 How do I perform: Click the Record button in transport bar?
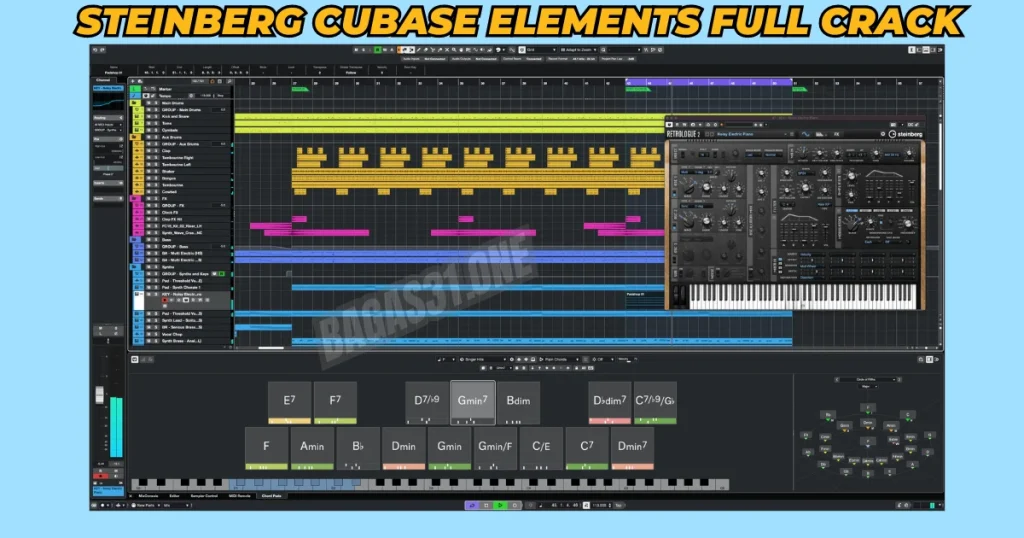pyautogui.click(x=515, y=505)
